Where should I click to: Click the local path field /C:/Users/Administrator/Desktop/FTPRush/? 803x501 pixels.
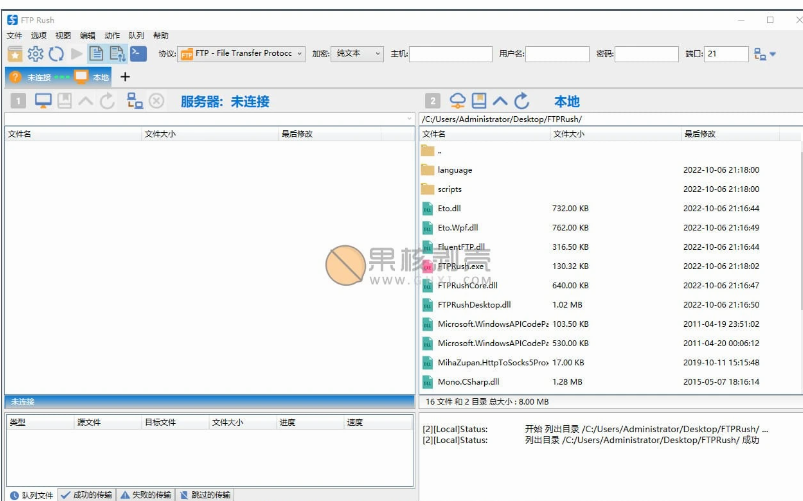(610, 119)
